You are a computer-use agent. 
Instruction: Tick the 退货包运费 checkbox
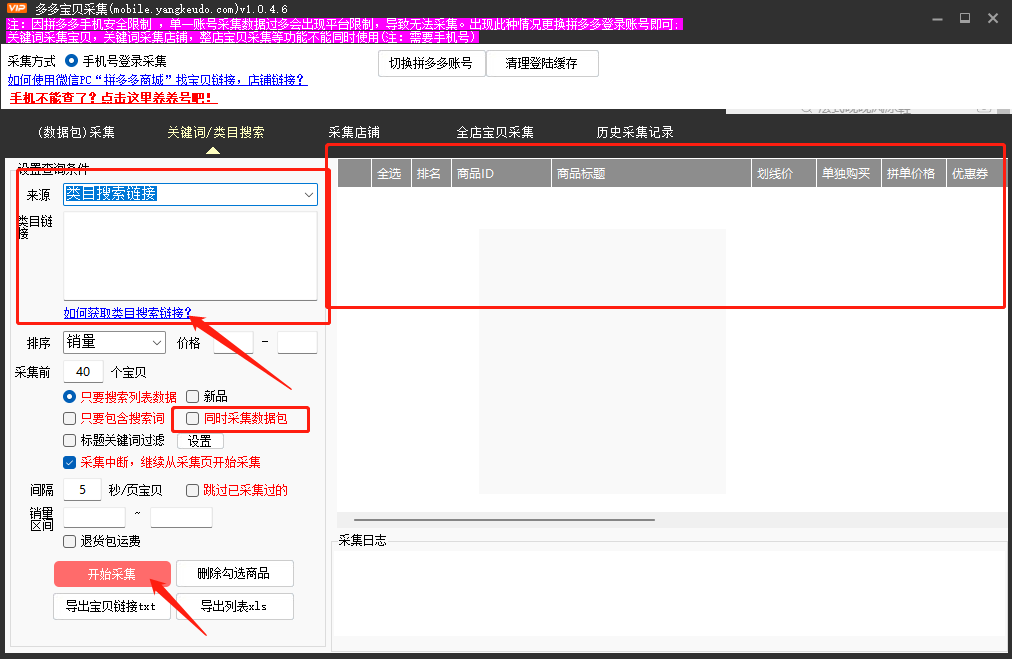[x=70, y=541]
